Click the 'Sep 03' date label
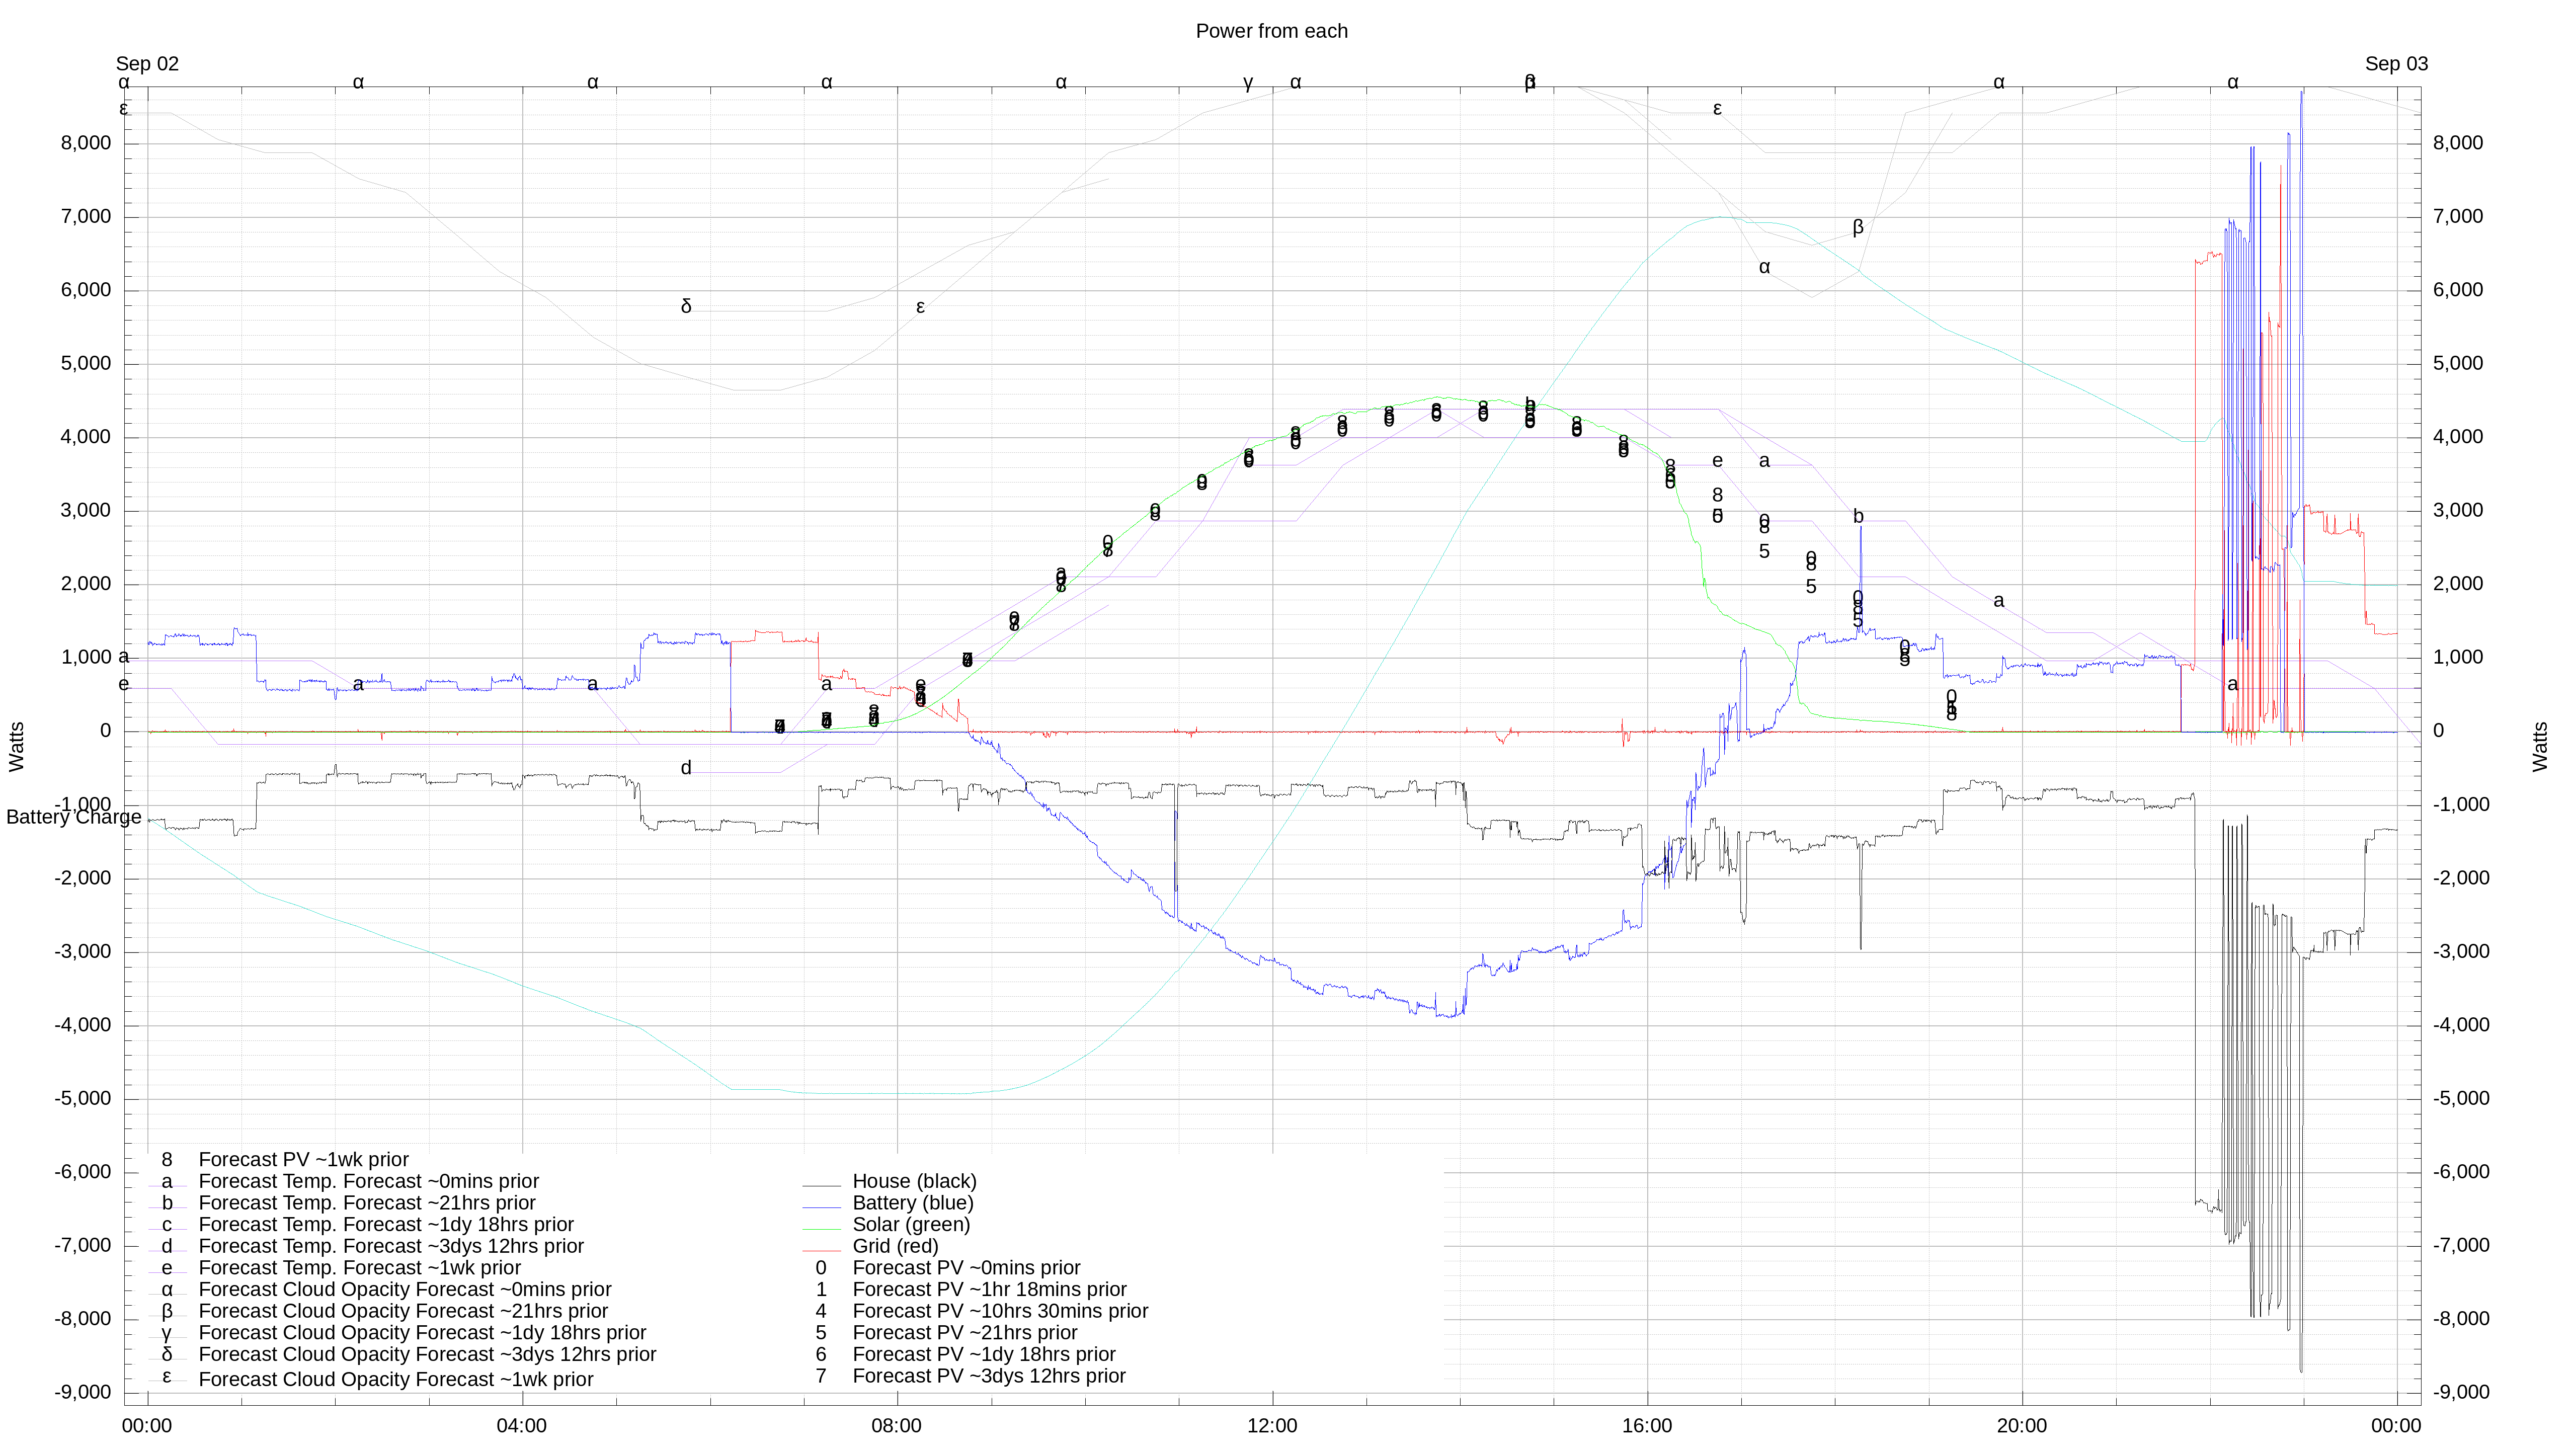 click(2396, 64)
